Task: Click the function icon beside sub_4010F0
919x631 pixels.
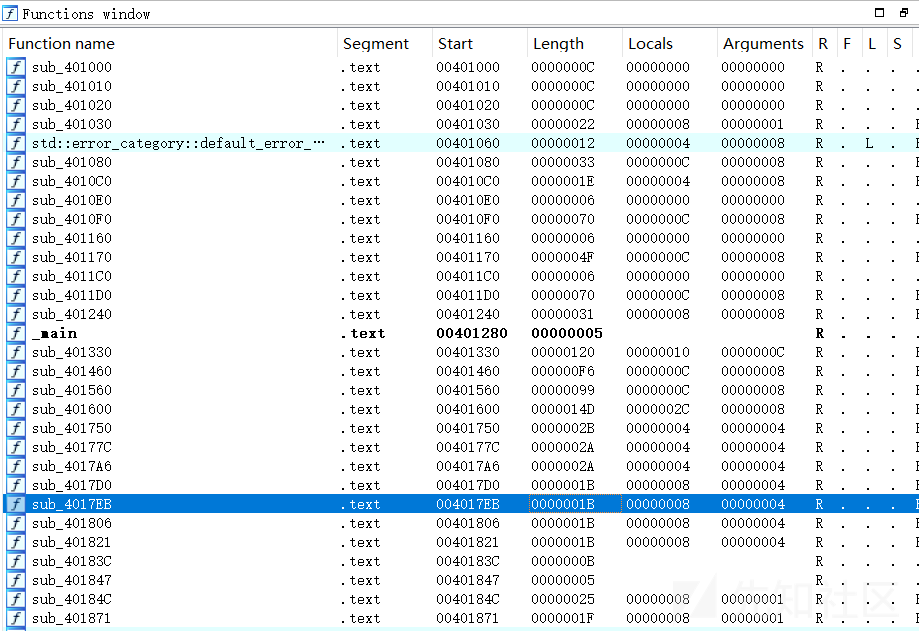Action: [x=16, y=219]
